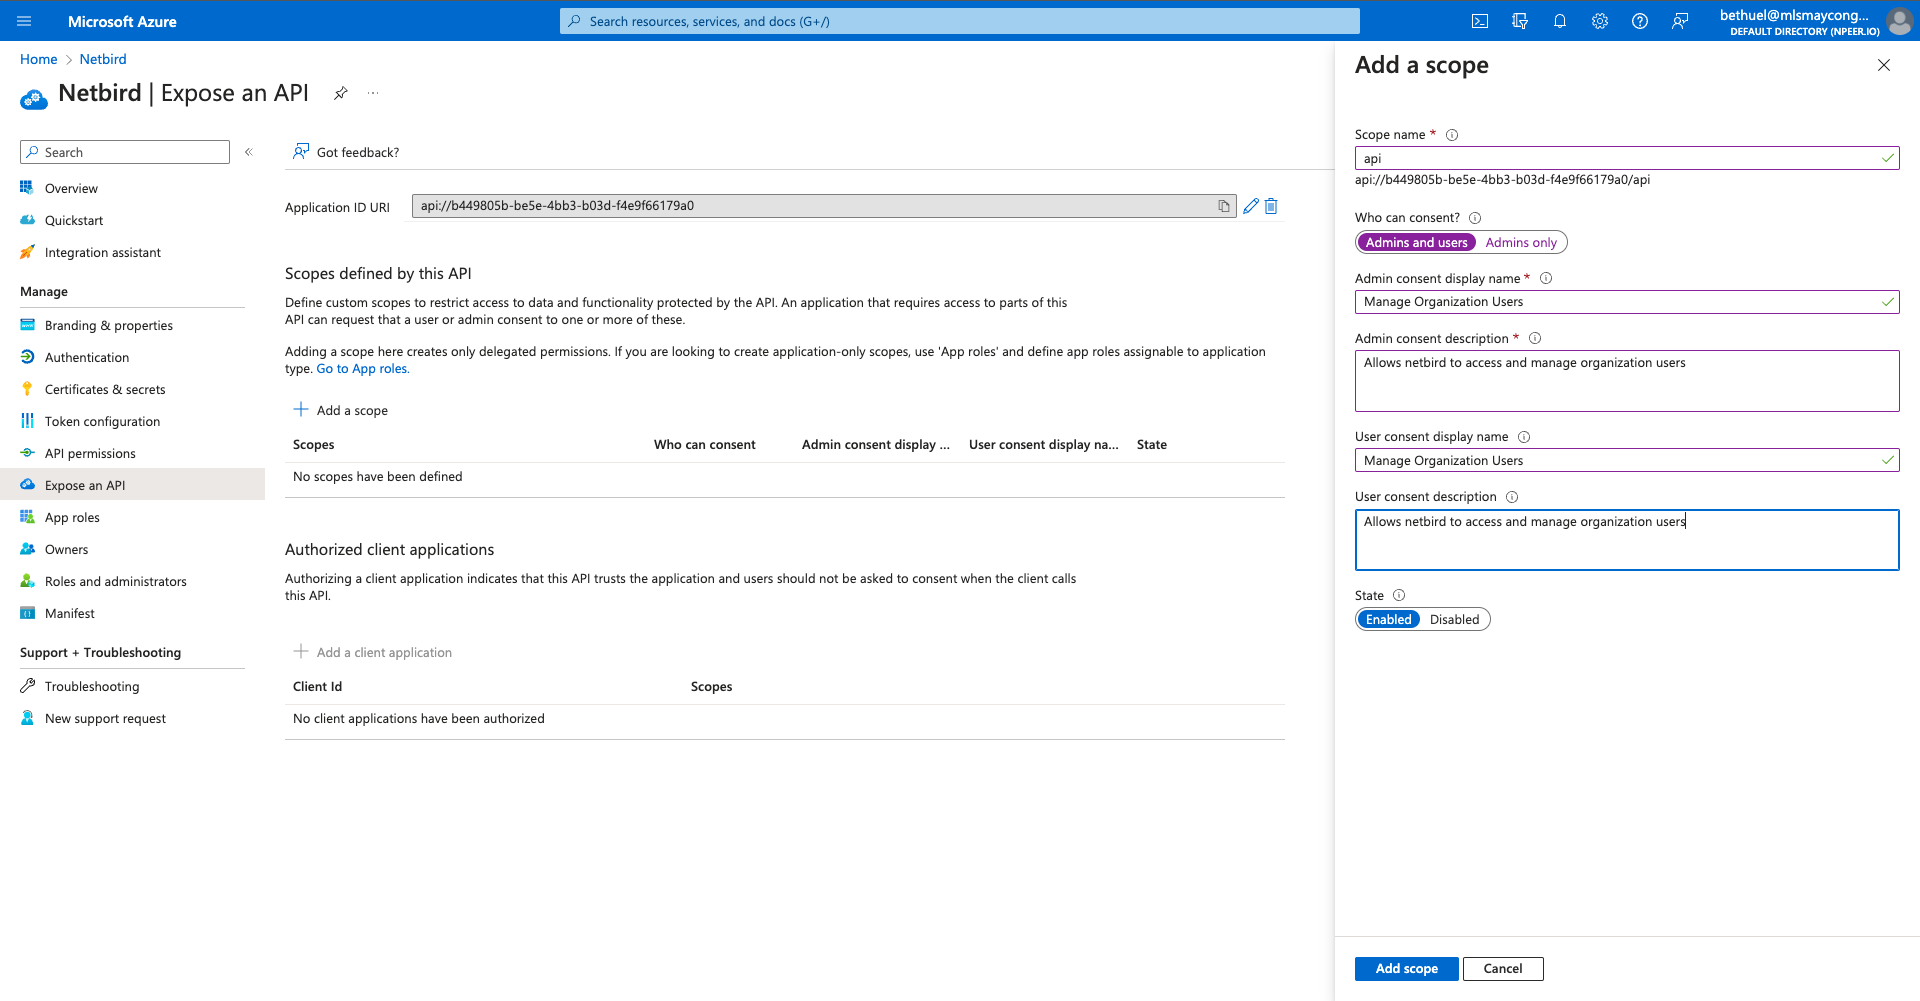Open the more options ellipsis beside title
1920x1001 pixels.
pyautogui.click(x=373, y=93)
